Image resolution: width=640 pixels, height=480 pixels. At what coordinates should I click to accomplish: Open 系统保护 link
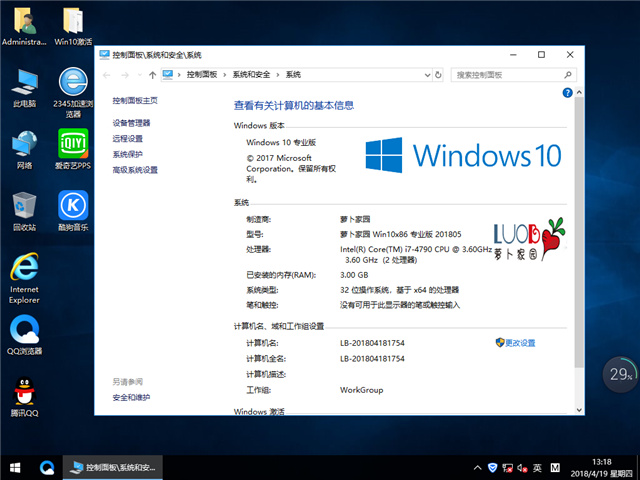128,154
